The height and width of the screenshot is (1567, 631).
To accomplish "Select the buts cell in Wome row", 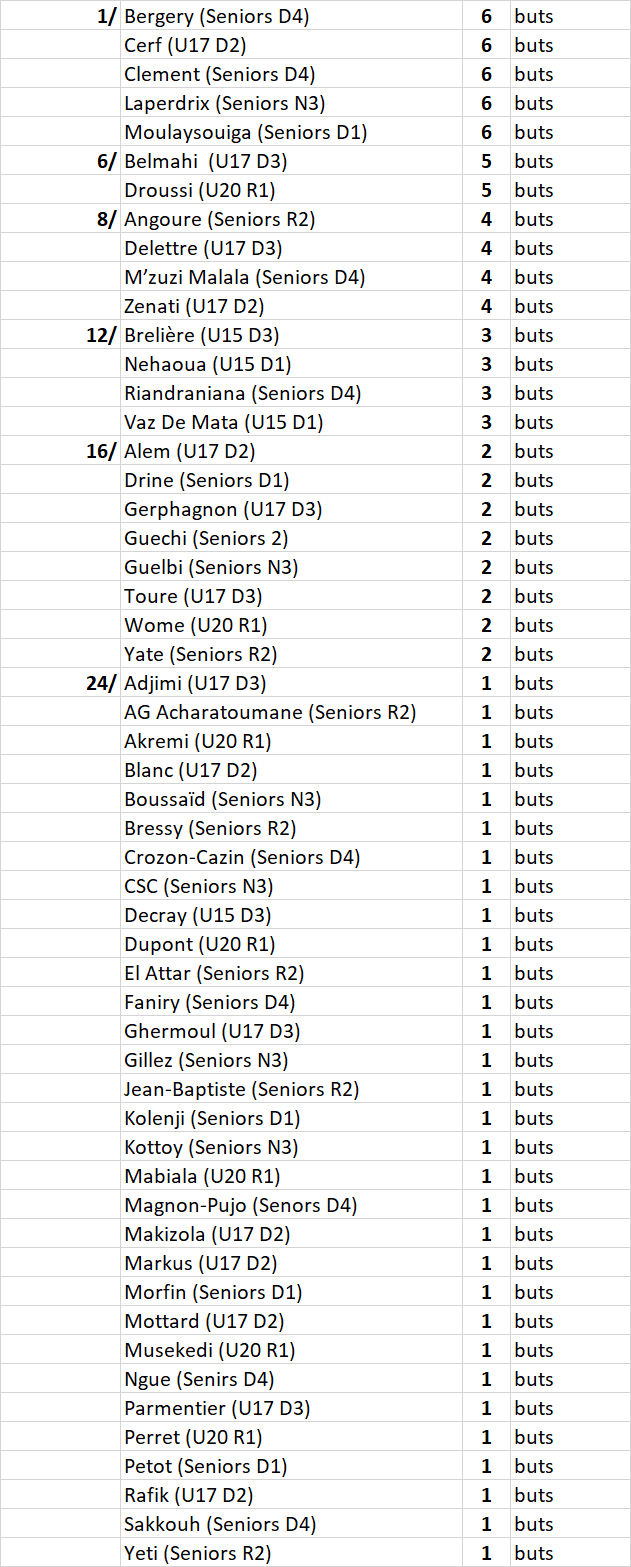I will tap(570, 625).
